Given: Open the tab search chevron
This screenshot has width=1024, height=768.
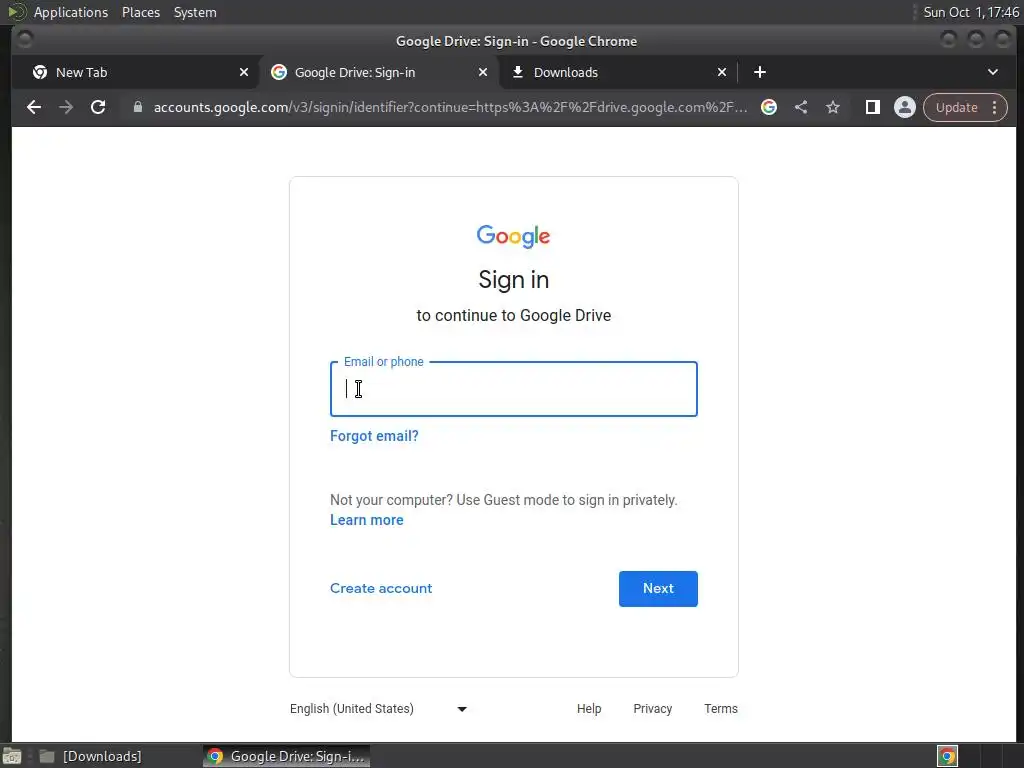Looking at the screenshot, I should coord(993,72).
